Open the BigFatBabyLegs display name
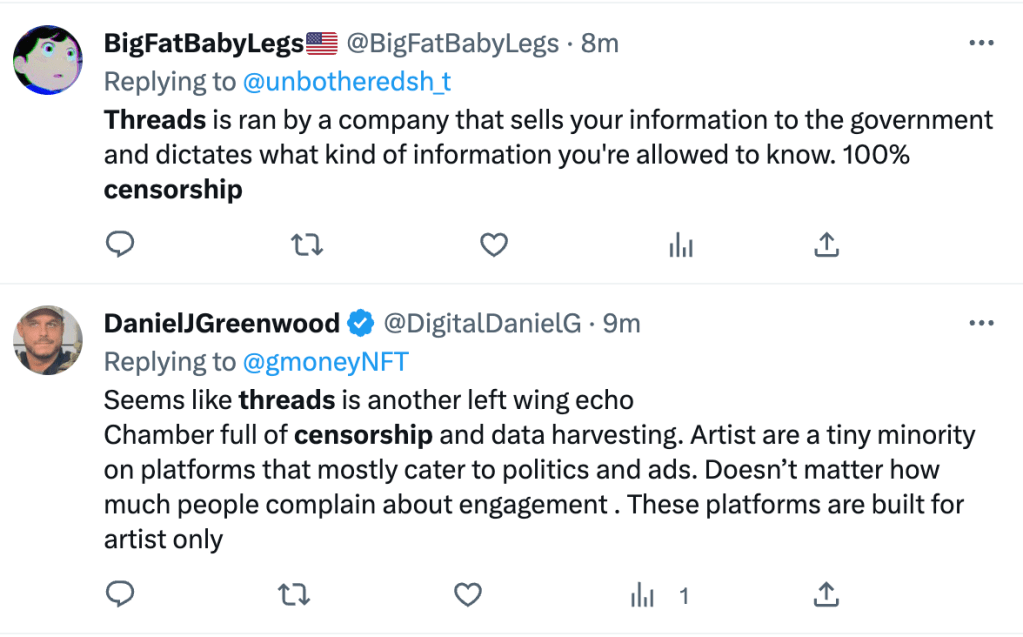The image size is (1023, 637). (203, 43)
